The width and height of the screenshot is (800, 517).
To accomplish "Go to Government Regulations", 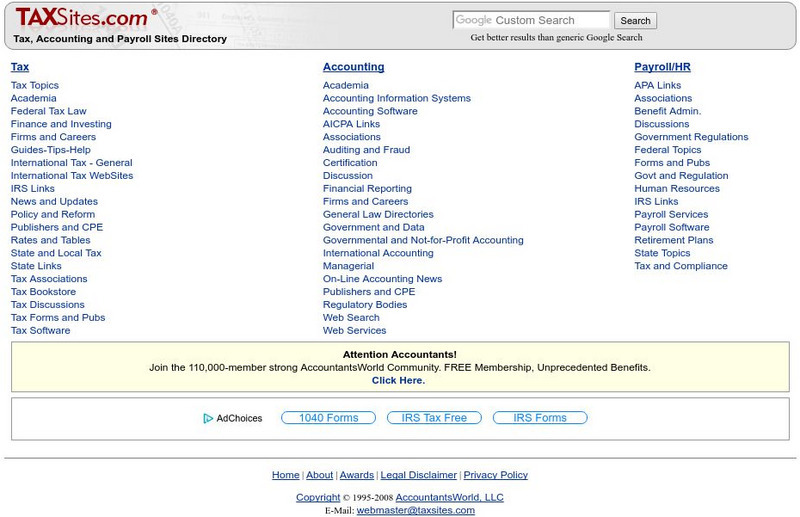I will click(691, 137).
